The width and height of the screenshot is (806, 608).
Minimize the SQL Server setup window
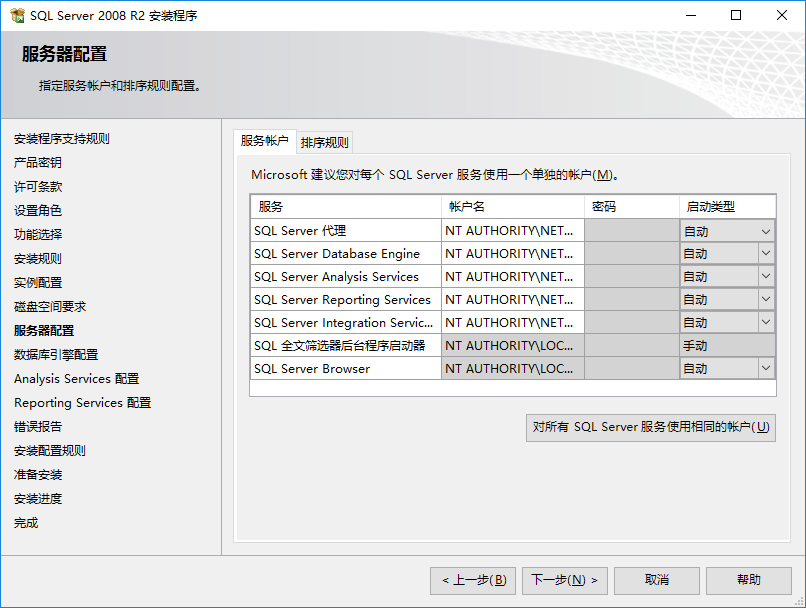point(691,15)
